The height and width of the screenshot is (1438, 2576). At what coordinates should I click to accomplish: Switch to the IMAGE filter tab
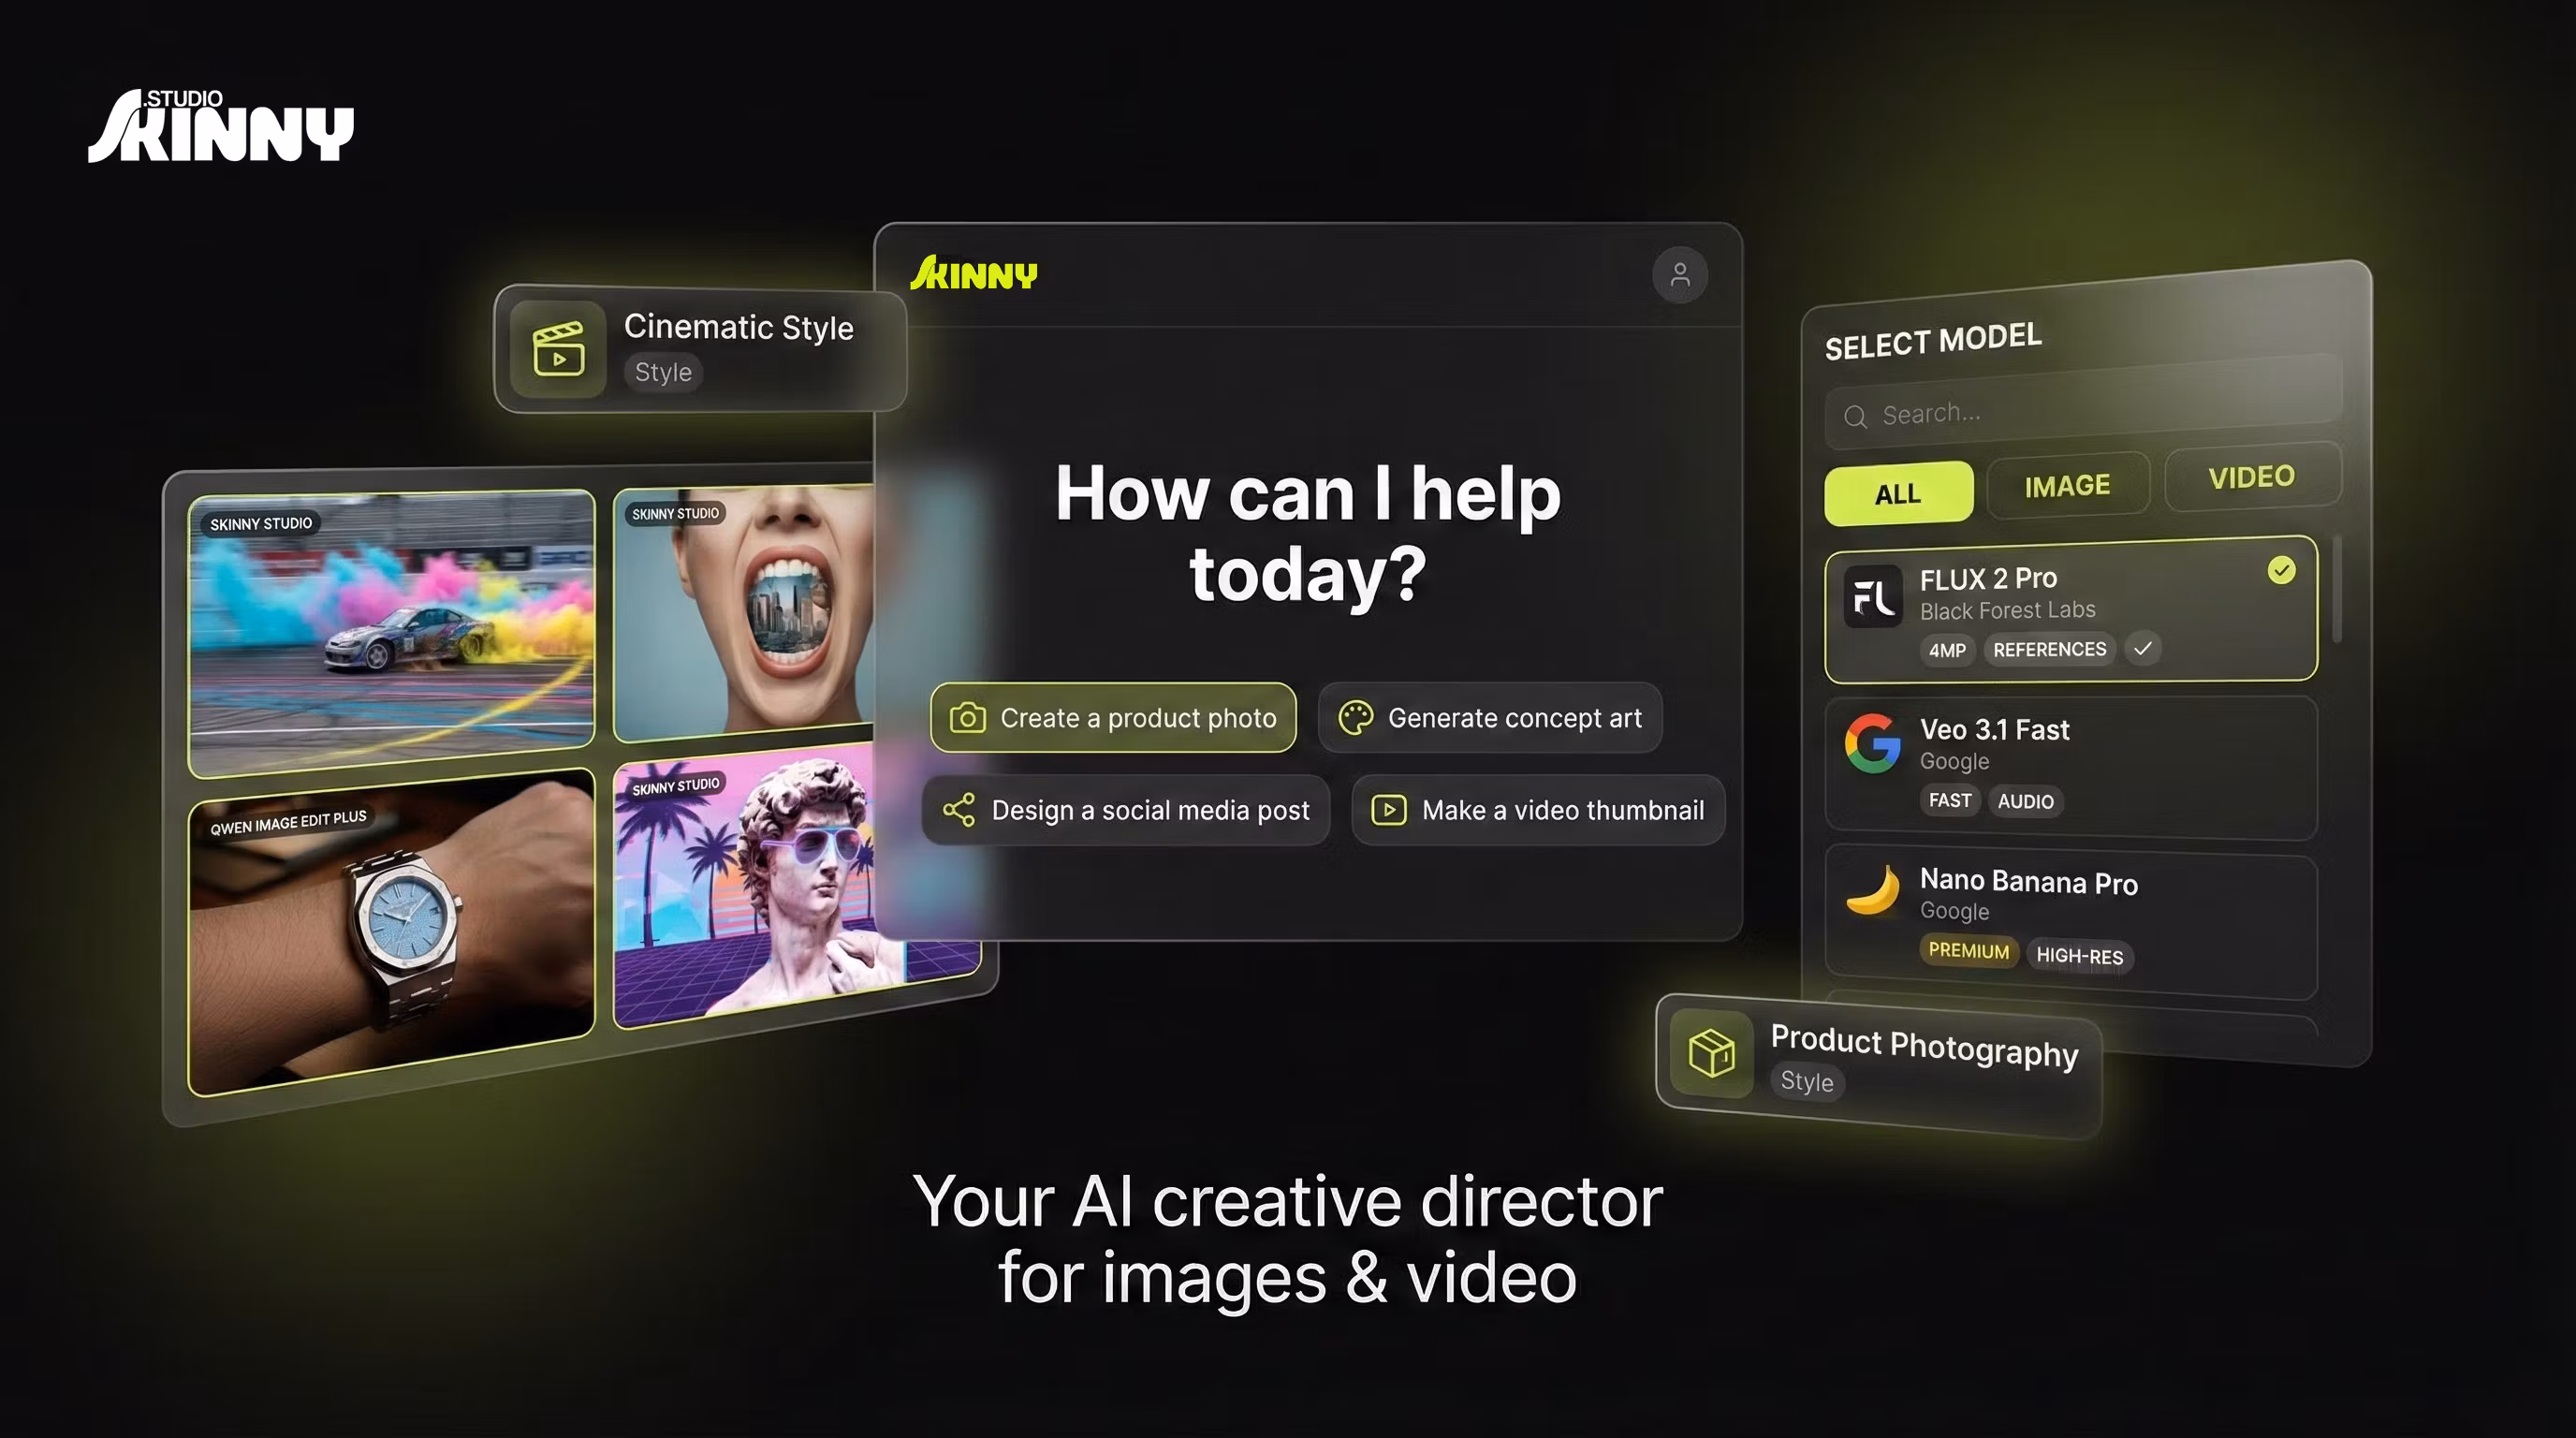(2067, 486)
